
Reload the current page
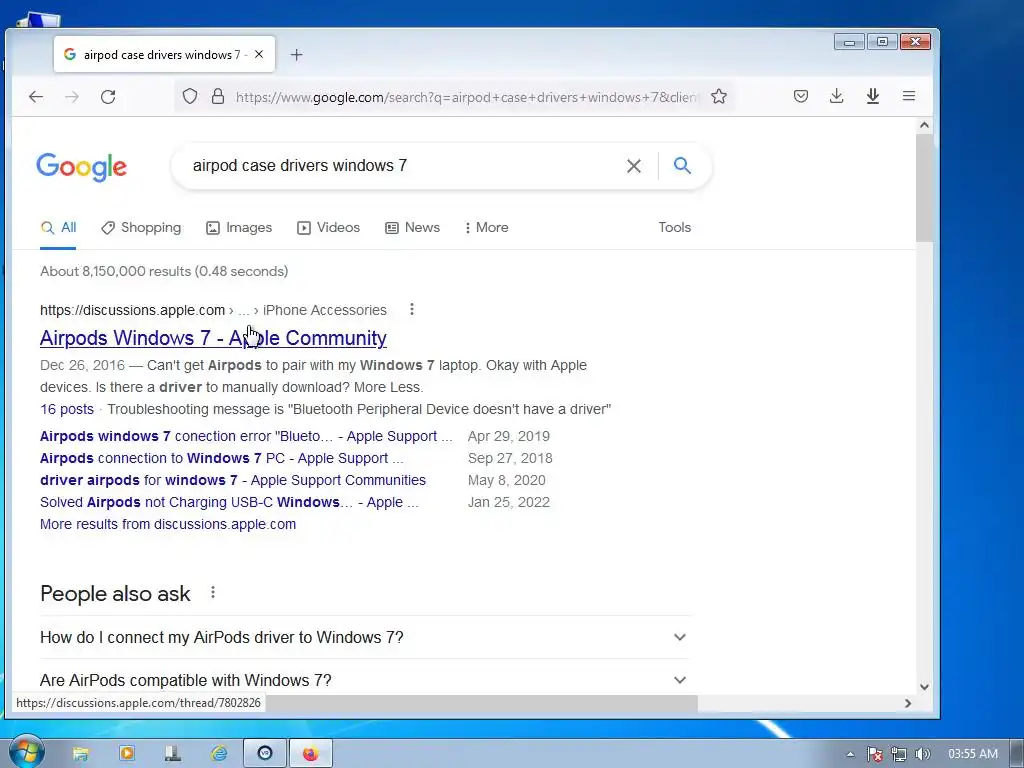pyautogui.click(x=108, y=97)
